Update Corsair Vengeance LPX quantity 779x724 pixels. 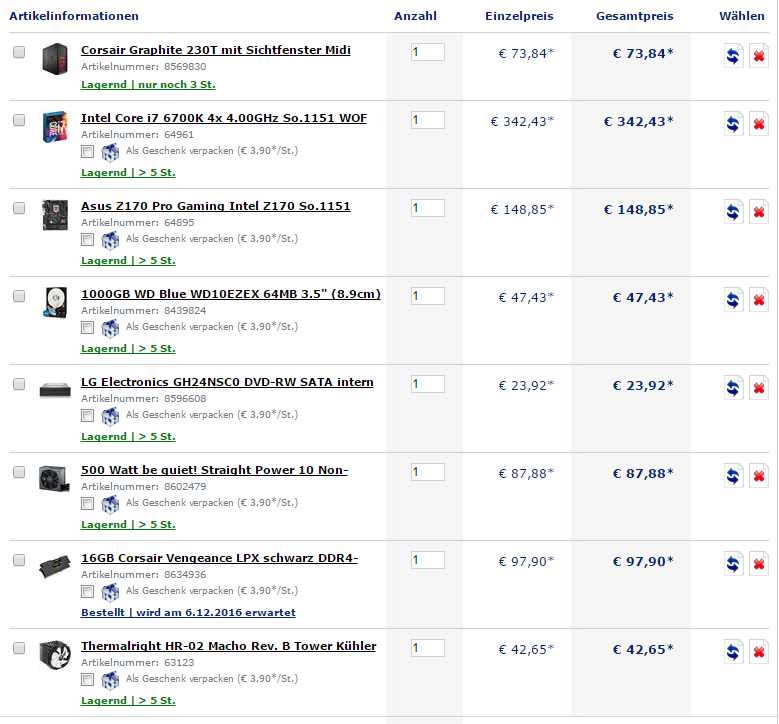point(734,563)
